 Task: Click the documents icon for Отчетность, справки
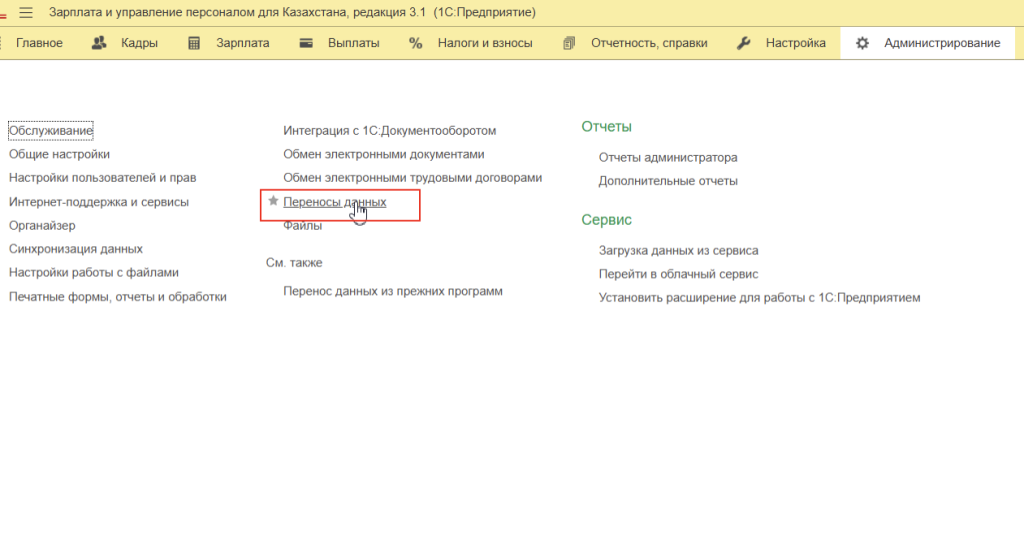570,43
